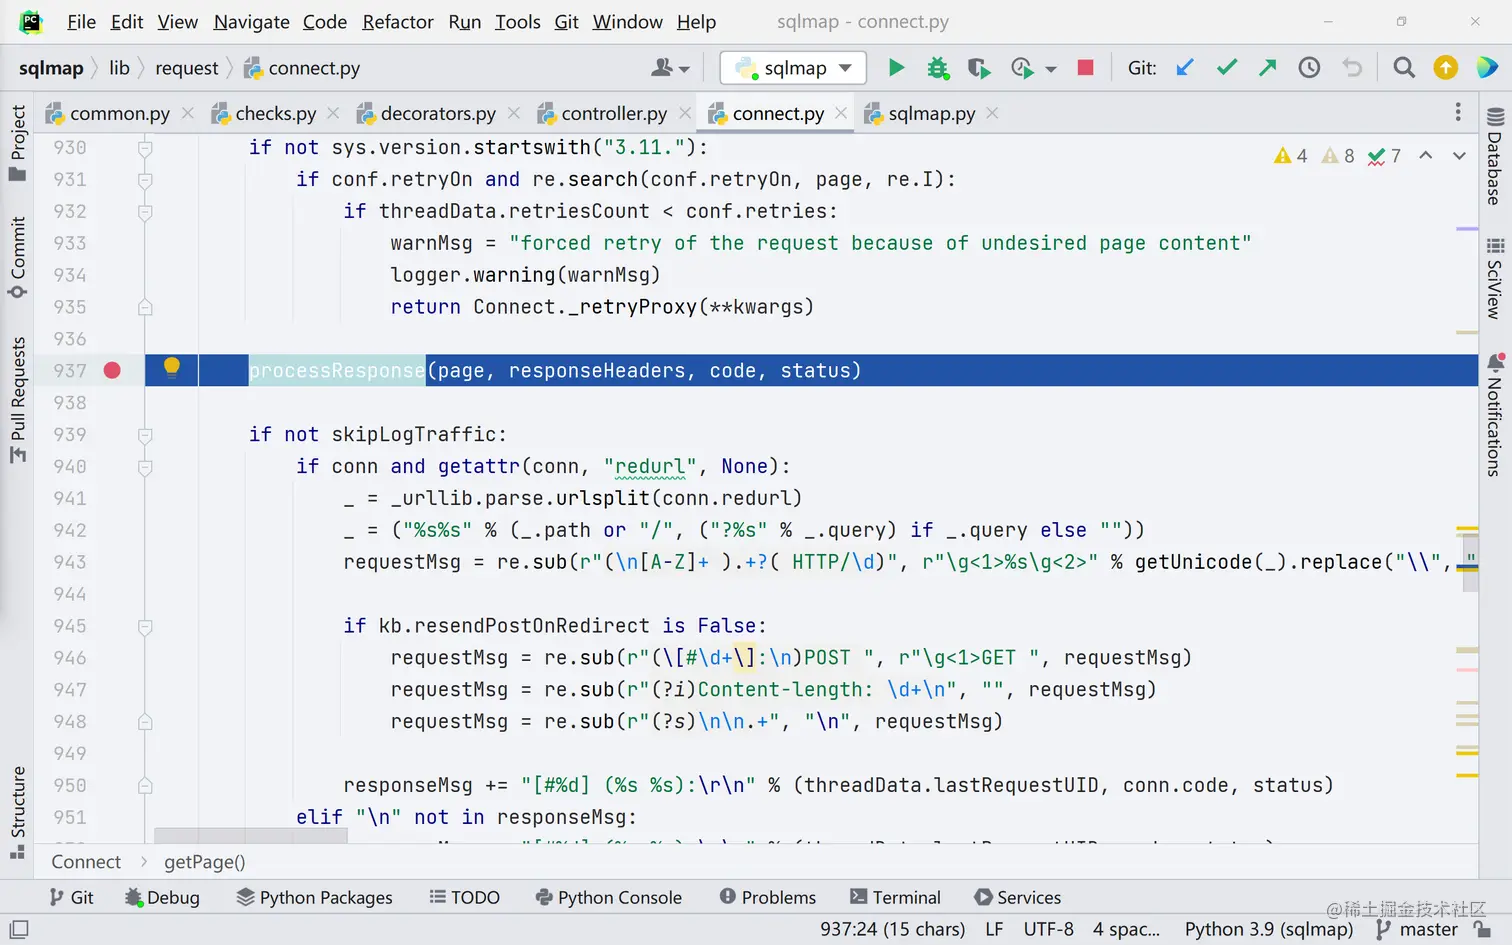The image size is (1512, 945).
Task: Open the Terminal tool window
Action: (895, 898)
